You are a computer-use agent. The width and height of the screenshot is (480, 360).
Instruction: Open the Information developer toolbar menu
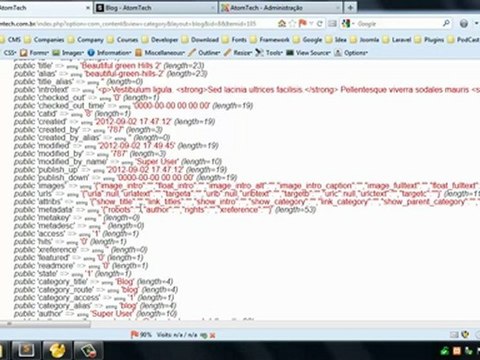tap(110, 53)
